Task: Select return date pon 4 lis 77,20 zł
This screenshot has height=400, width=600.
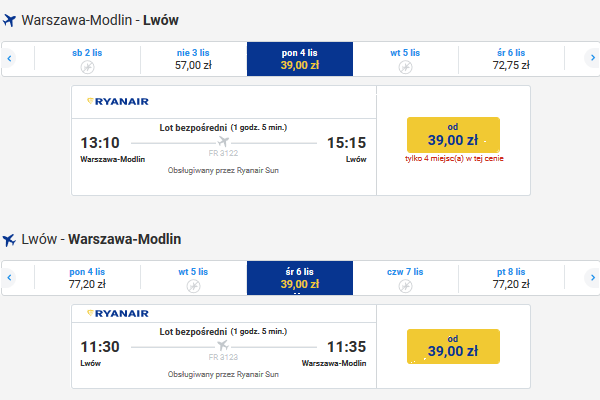Action: 87,278
